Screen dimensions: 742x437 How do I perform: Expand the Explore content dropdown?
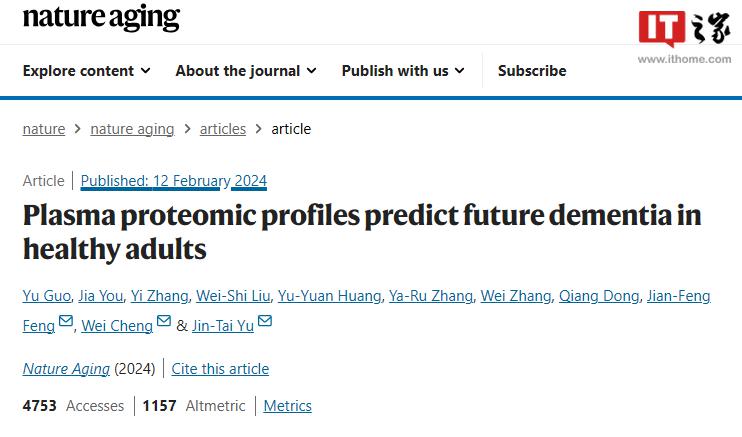point(86,70)
